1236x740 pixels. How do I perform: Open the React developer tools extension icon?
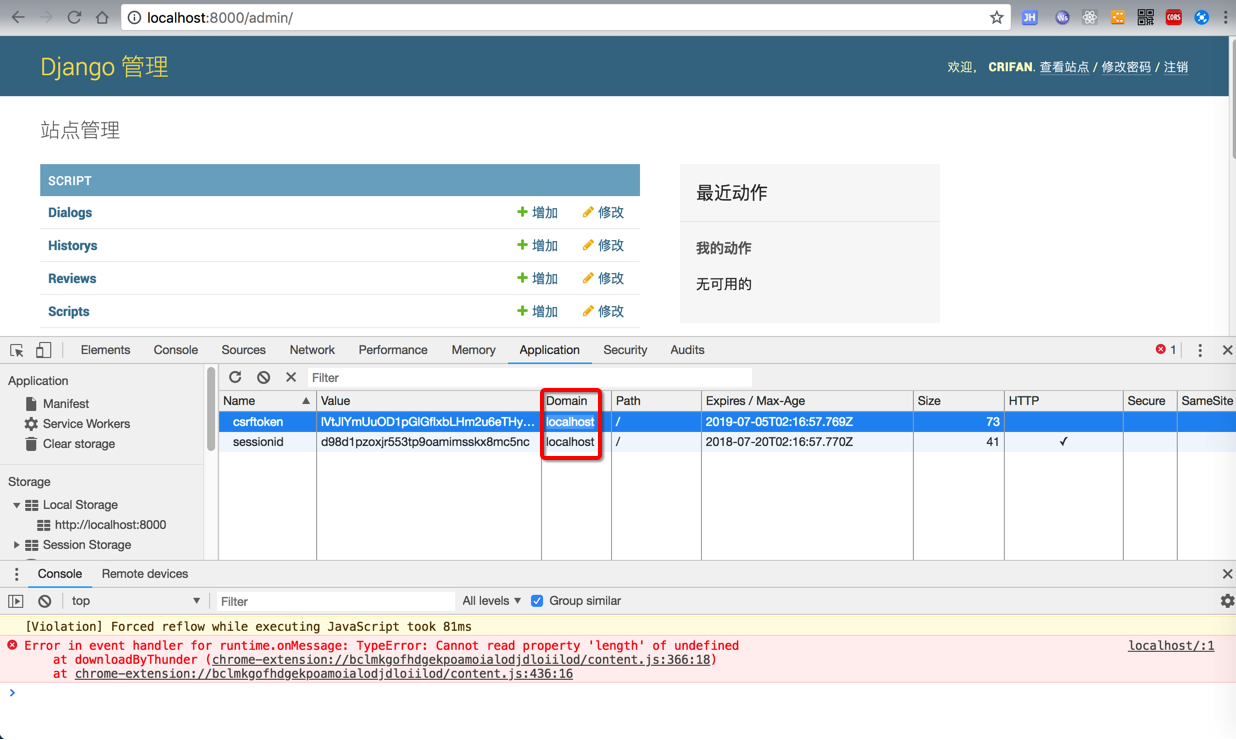coord(1090,18)
